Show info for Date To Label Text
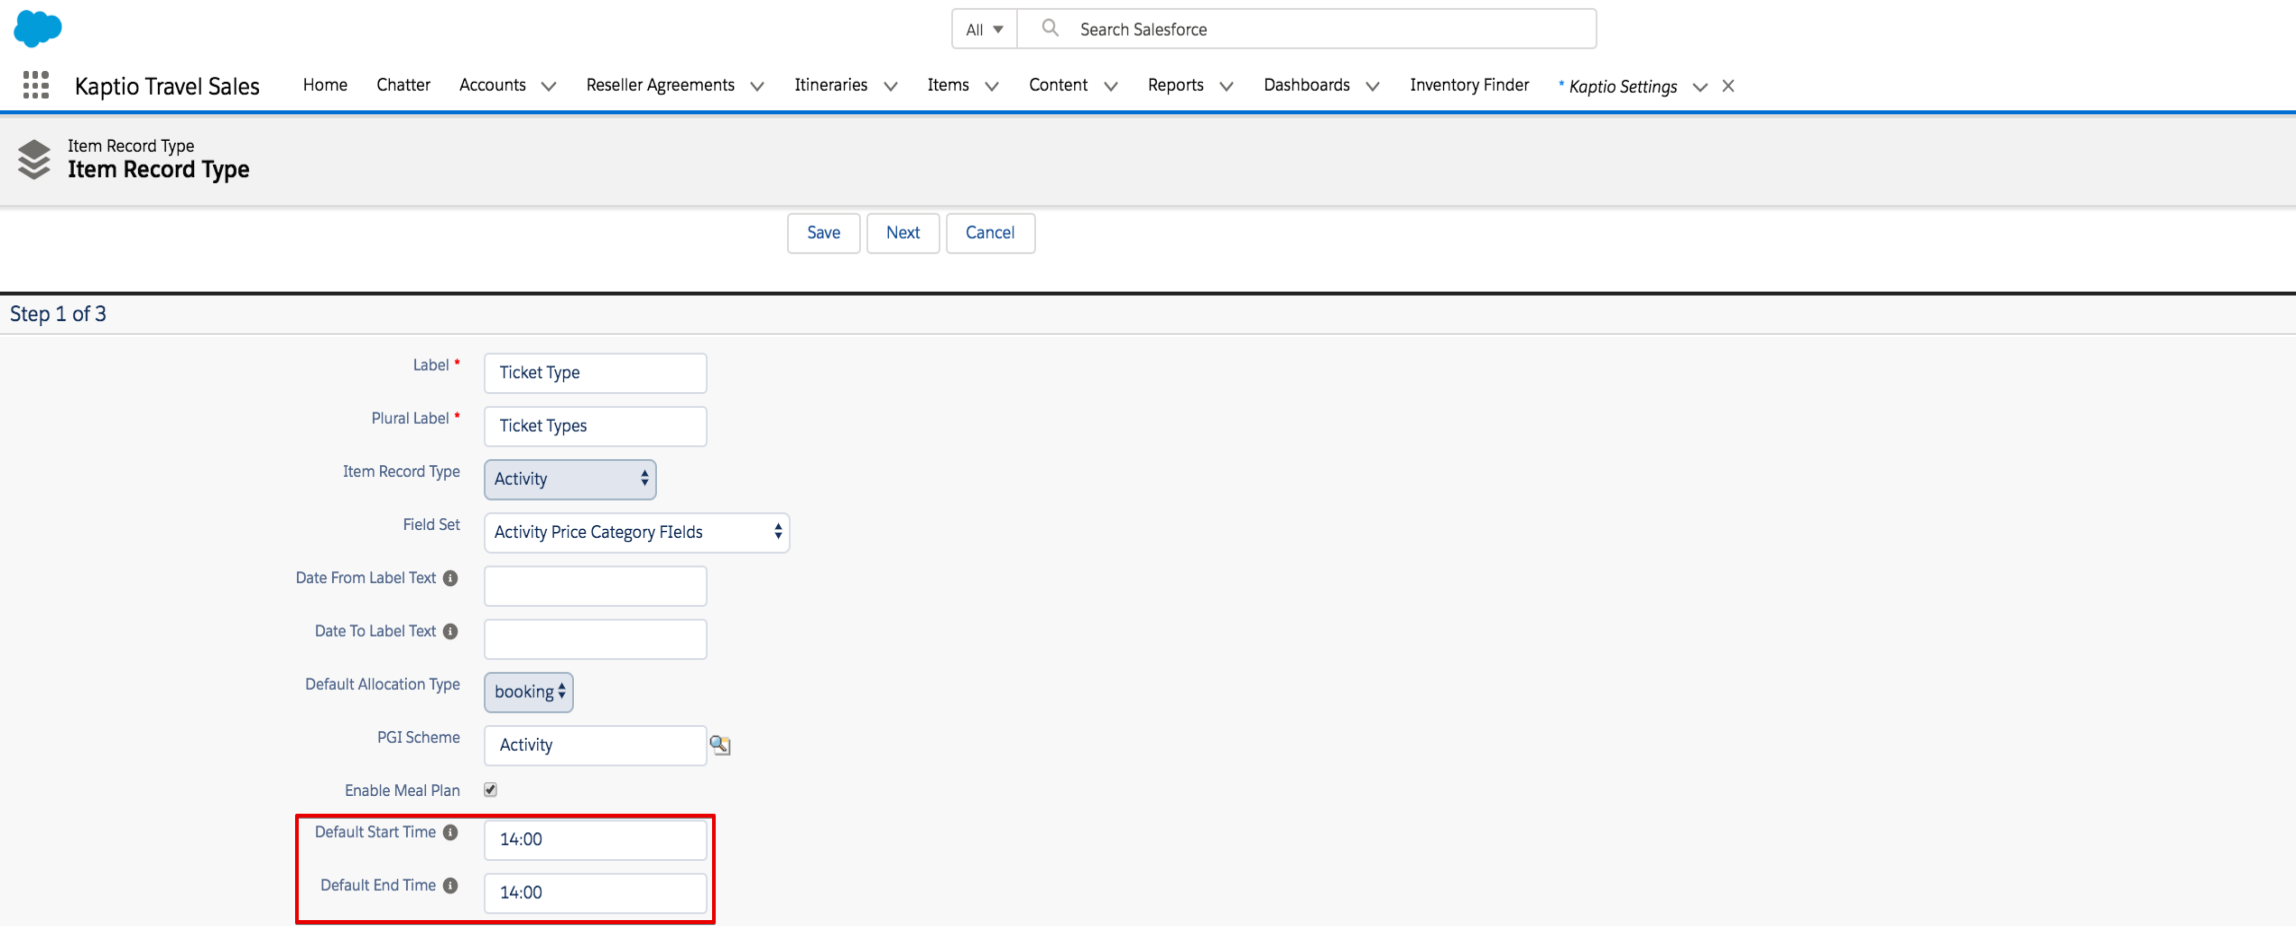Image resolution: width=2296 pixels, height=928 pixels. (451, 631)
